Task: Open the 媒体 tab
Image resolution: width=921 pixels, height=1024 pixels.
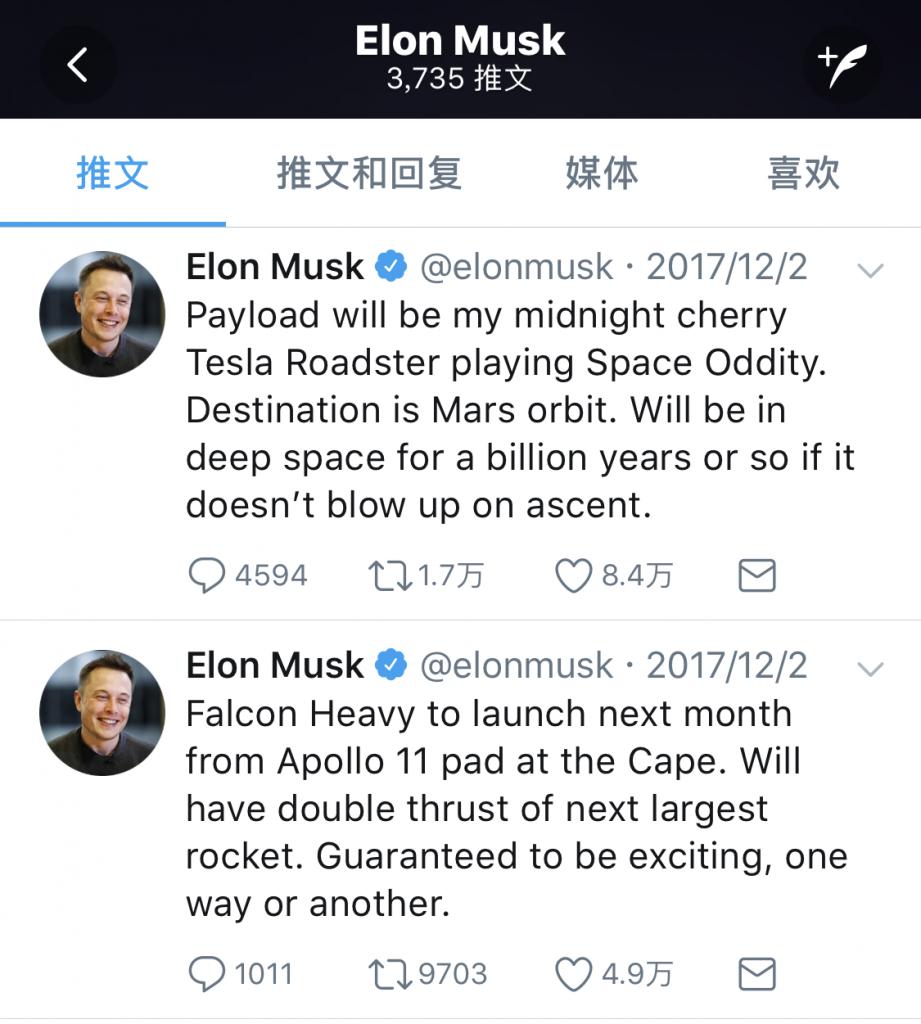Action: pyautogui.click(x=601, y=174)
